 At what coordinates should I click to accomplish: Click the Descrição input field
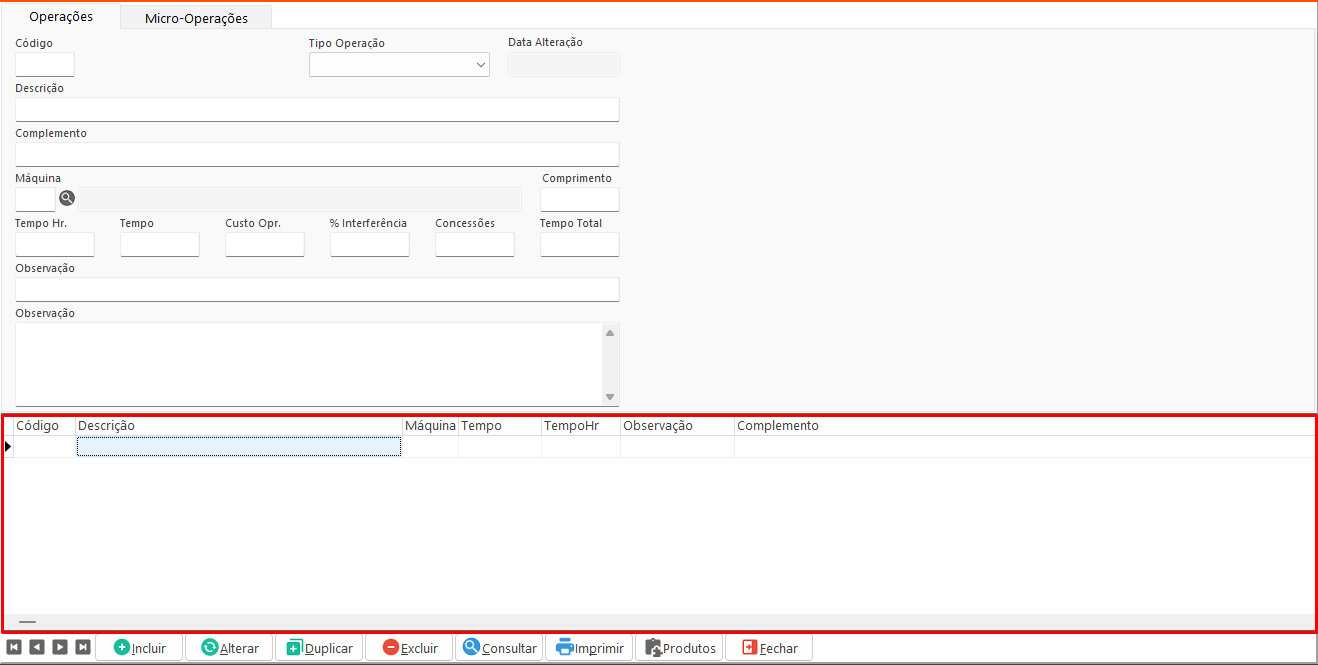[317, 109]
